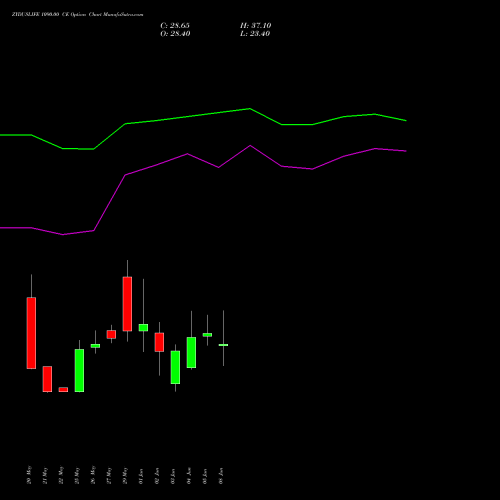Click the 04 Jun date label
Image resolution: width=500 pixels, height=500 pixels.
pos(189,476)
